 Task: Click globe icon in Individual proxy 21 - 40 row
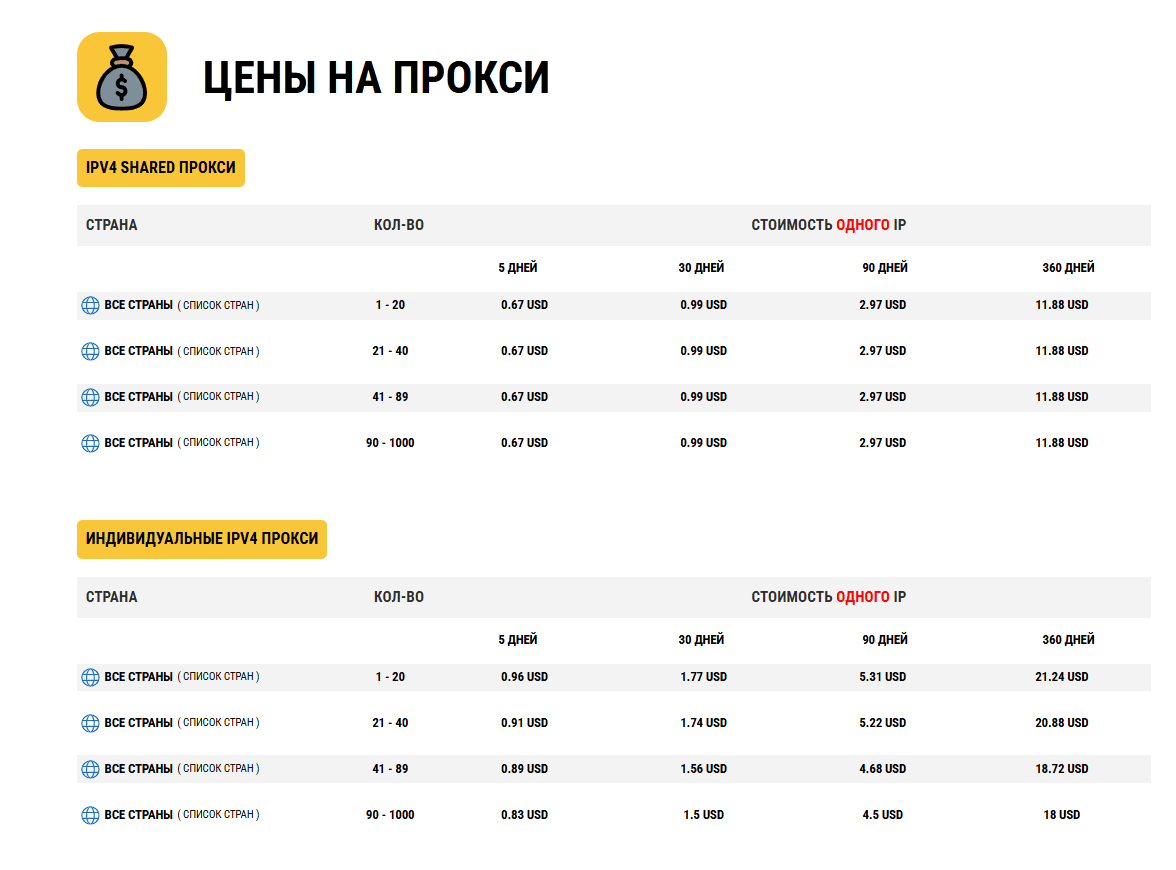tap(90, 723)
